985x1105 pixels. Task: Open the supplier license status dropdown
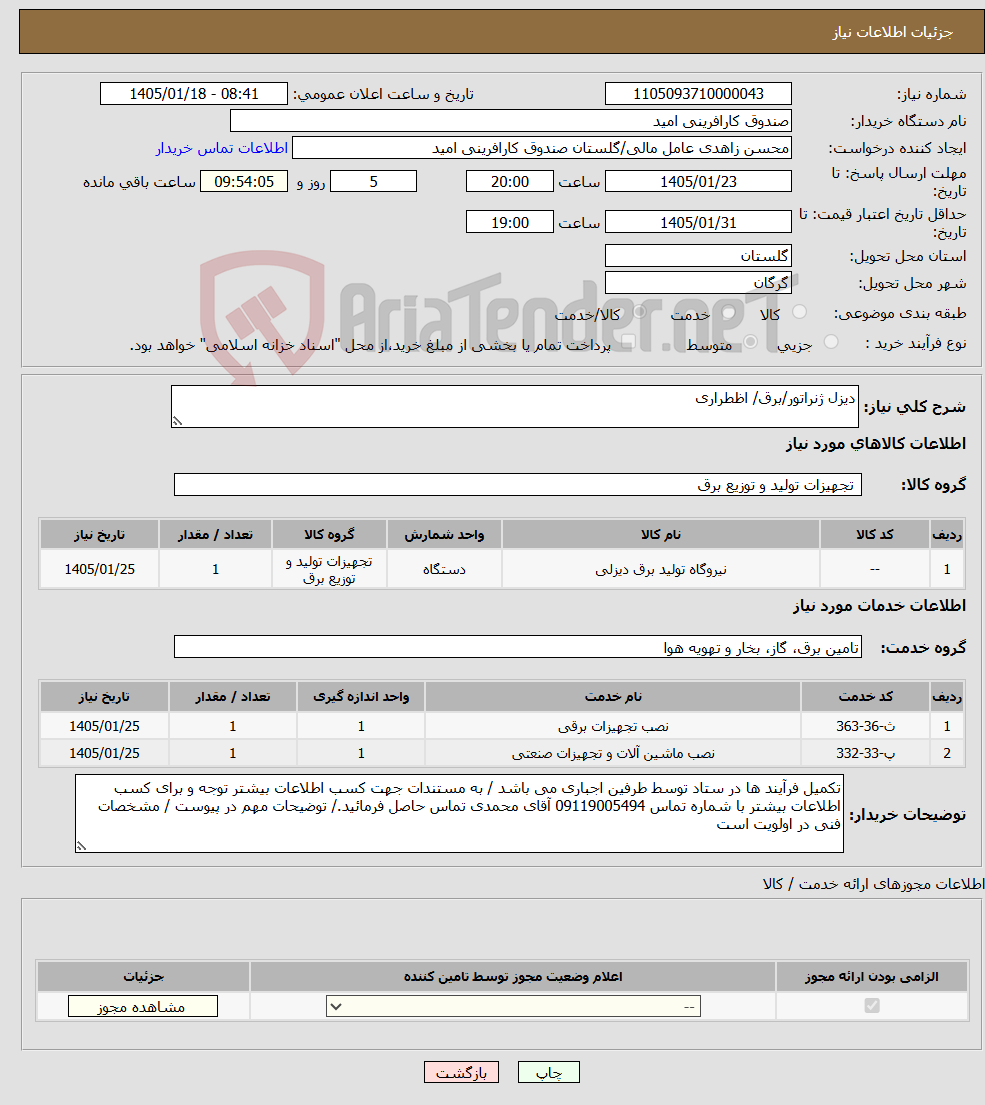[513, 1006]
